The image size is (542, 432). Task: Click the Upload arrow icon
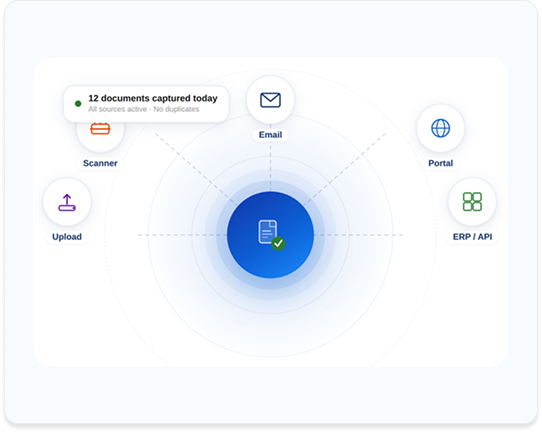67,203
